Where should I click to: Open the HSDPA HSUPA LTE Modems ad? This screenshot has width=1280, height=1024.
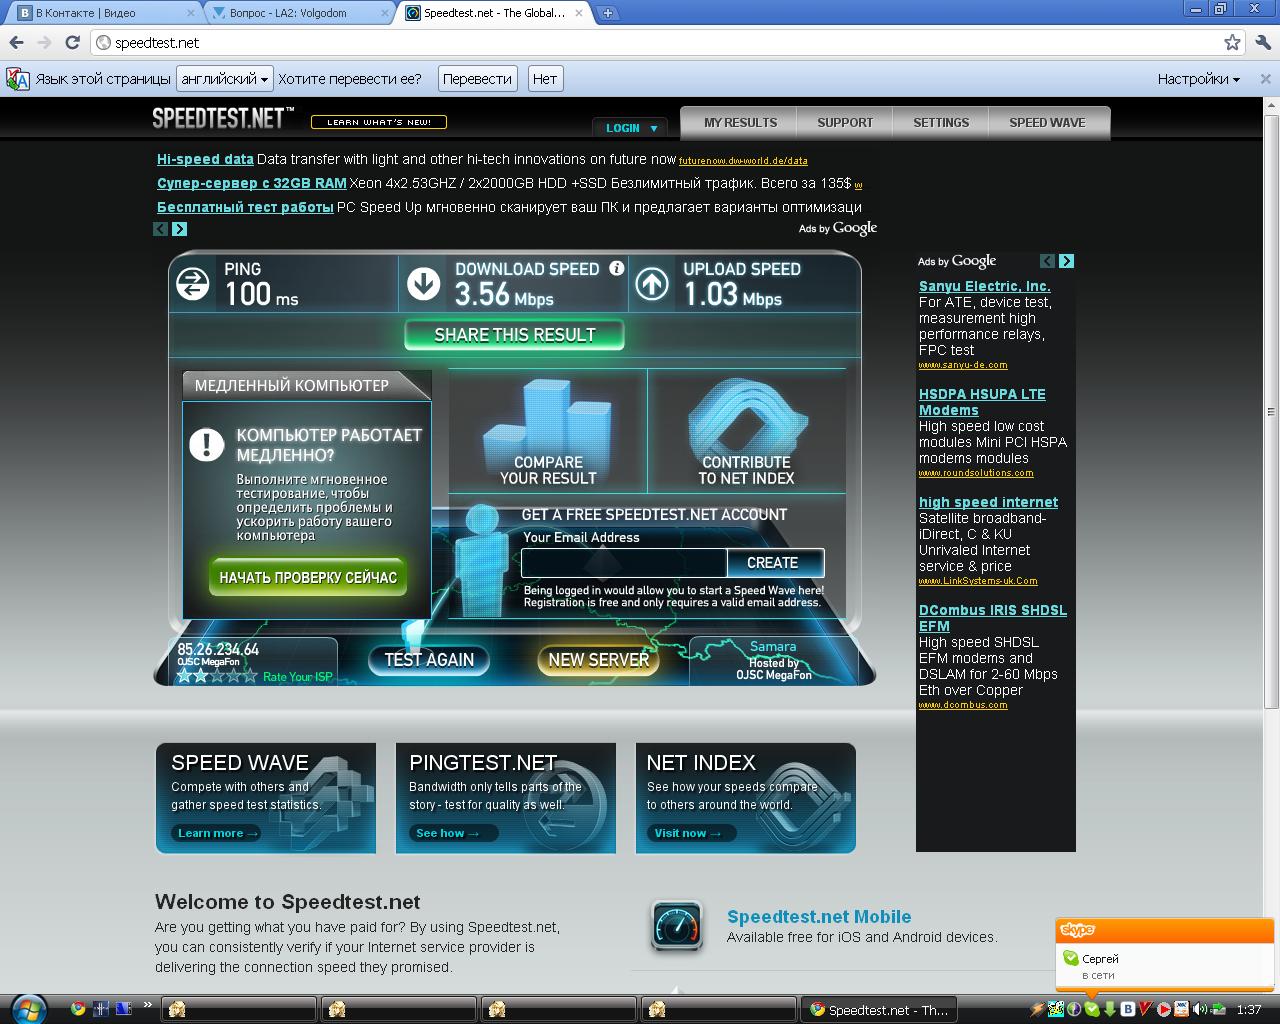pyautogui.click(x=982, y=402)
